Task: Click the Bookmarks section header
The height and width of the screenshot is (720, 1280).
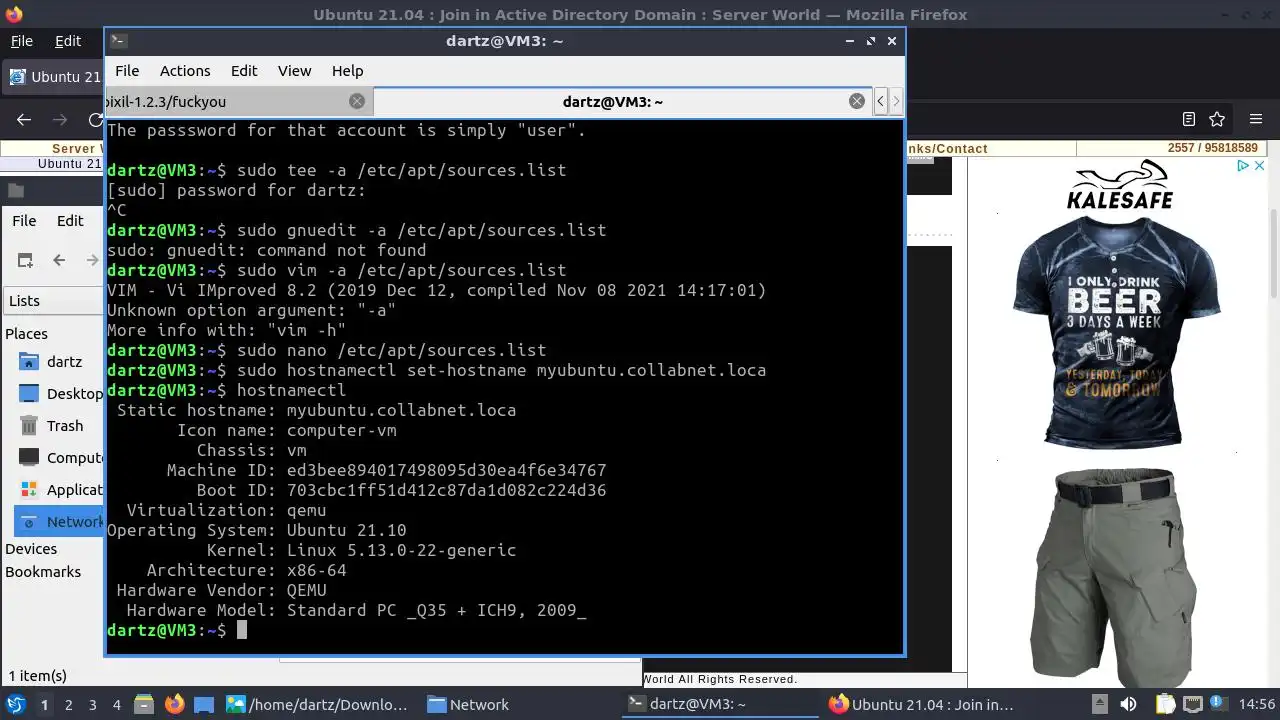Action: click(x=43, y=572)
